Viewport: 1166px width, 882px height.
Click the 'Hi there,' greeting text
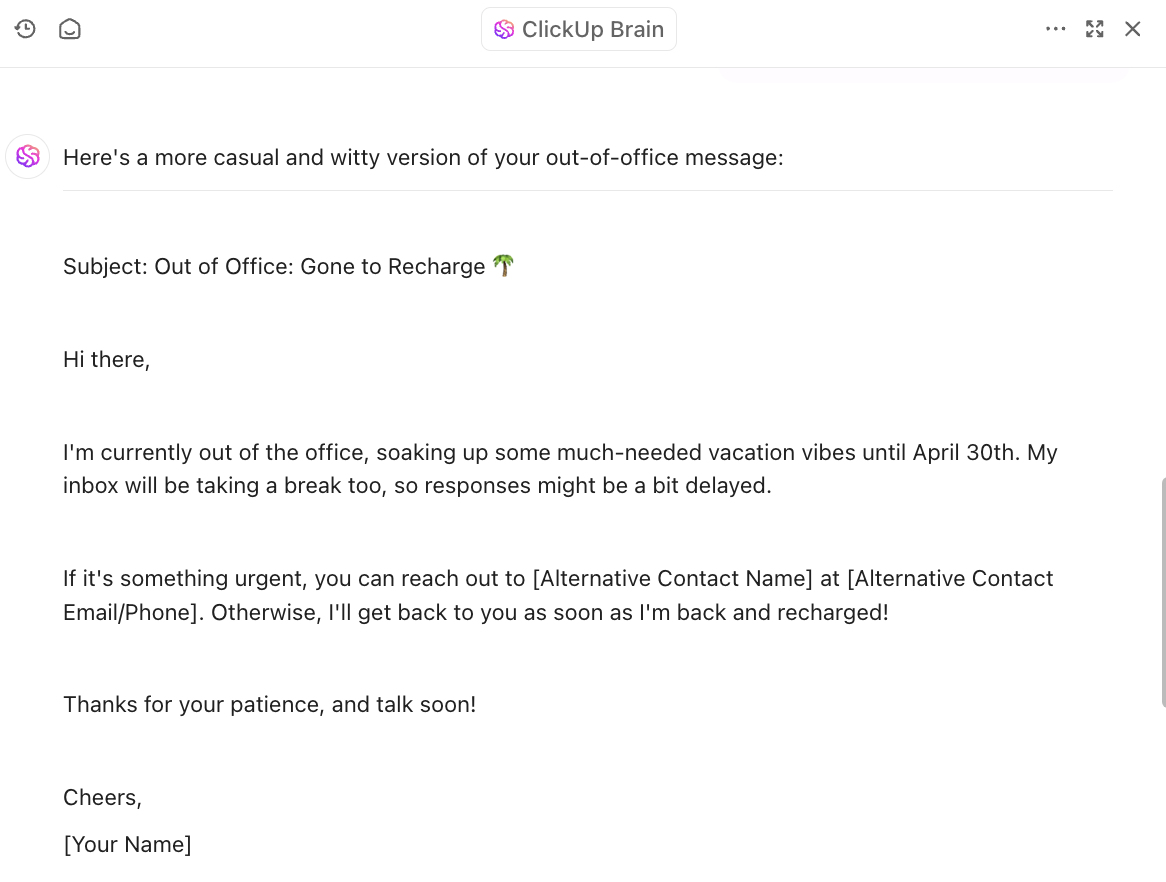107,359
